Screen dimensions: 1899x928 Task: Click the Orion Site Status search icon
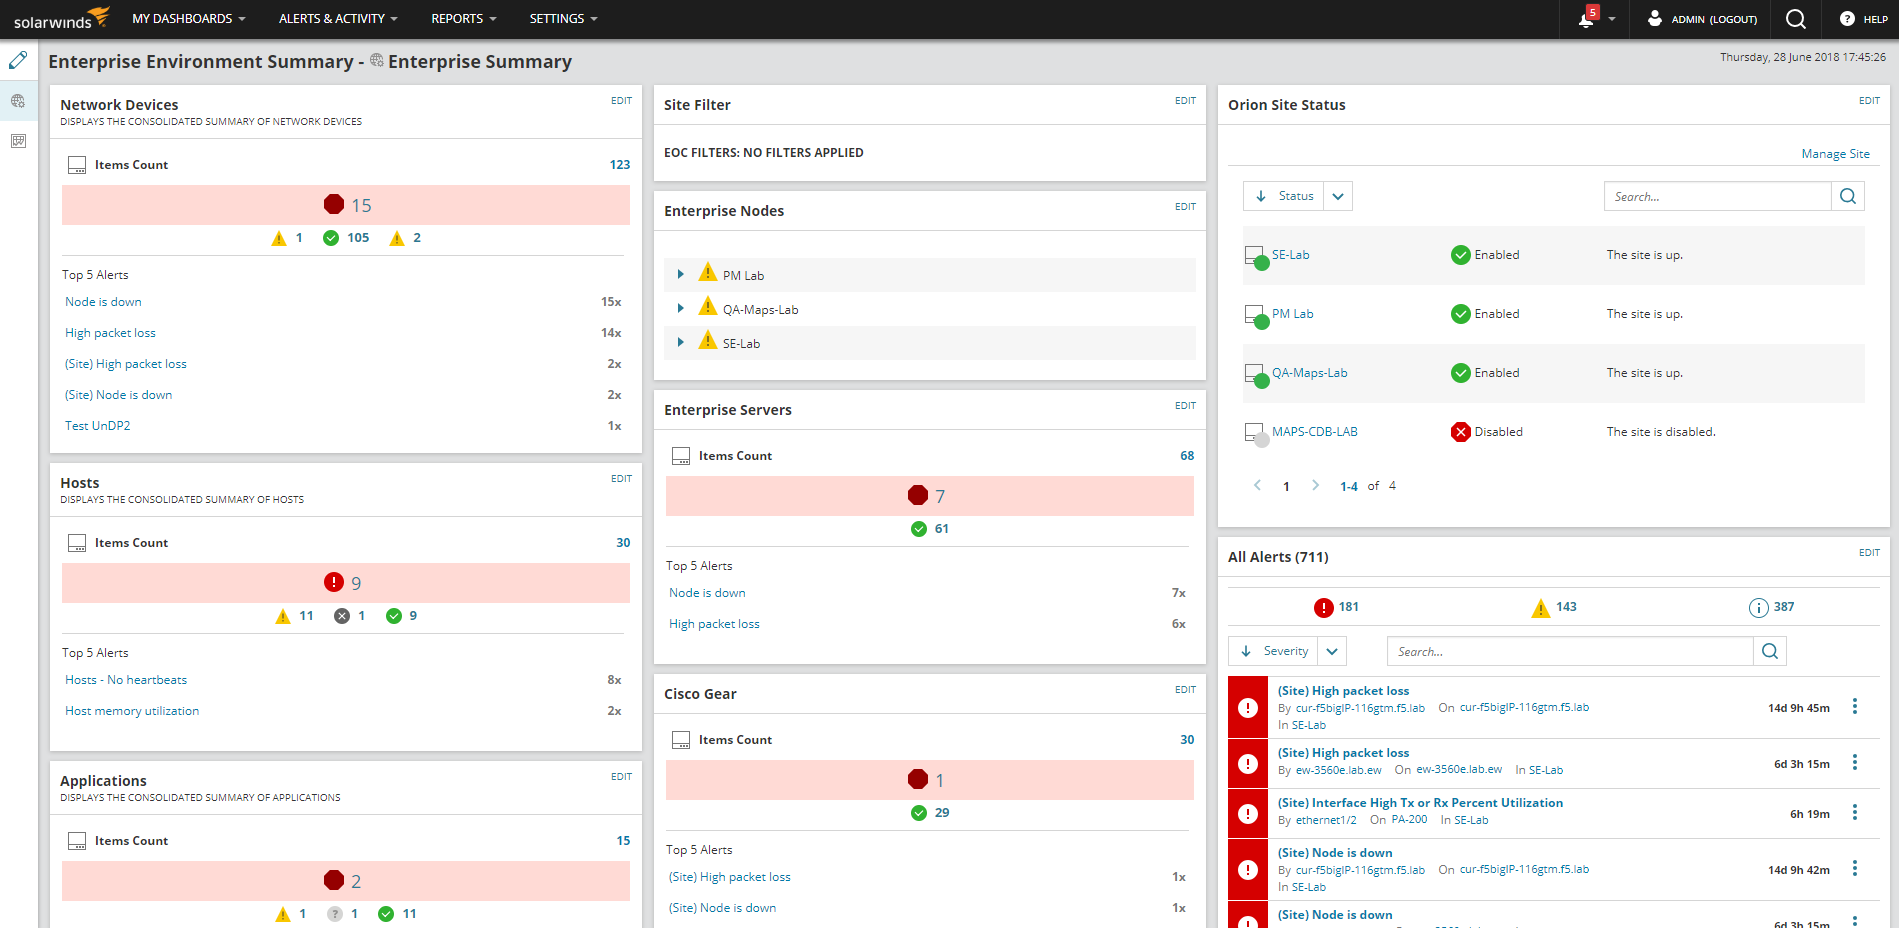[1848, 196]
